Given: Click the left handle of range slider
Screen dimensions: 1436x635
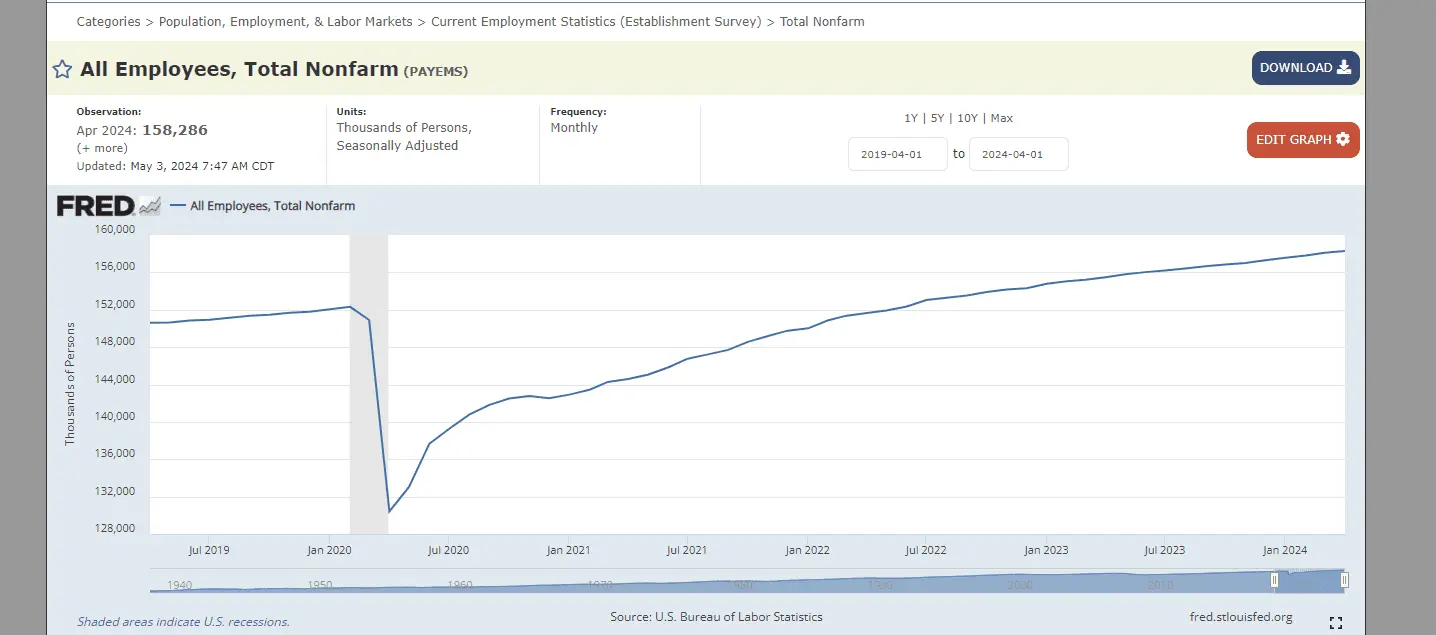Looking at the screenshot, I should (1274, 580).
